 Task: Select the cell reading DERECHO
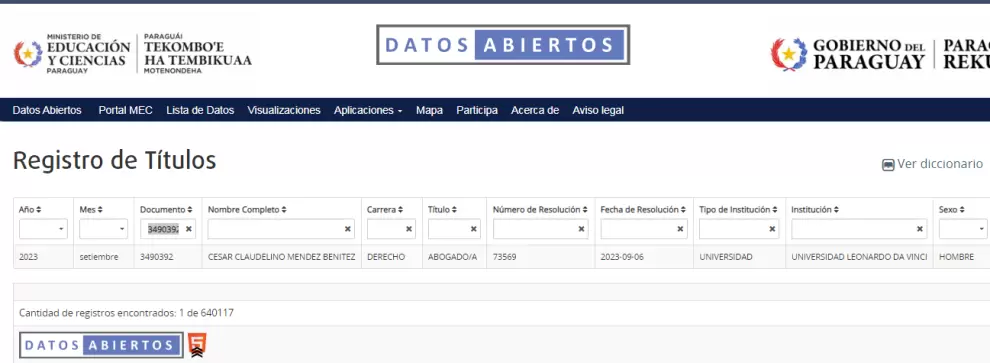tap(391, 258)
